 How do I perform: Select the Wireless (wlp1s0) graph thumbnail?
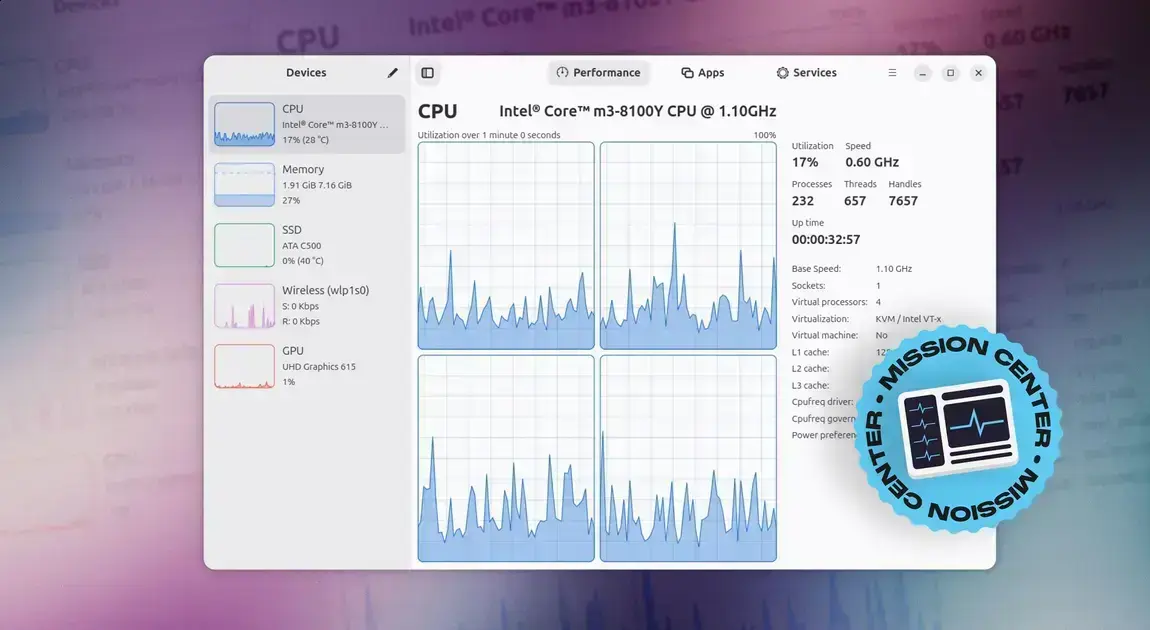(x=244, y=306)
